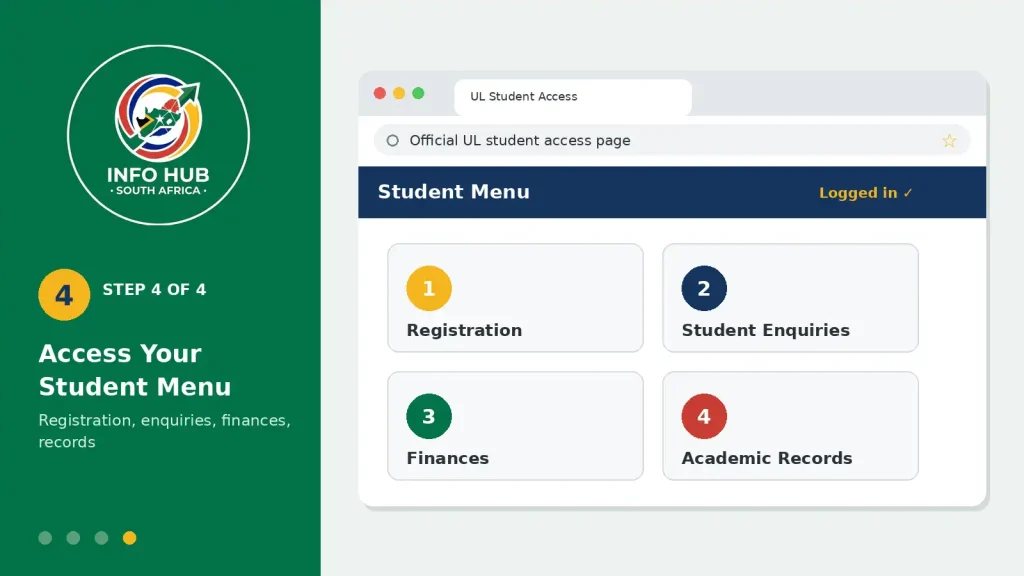Click the red number 4 circle icon
This screenshot has width=1024, height=576.
[704, 416]
